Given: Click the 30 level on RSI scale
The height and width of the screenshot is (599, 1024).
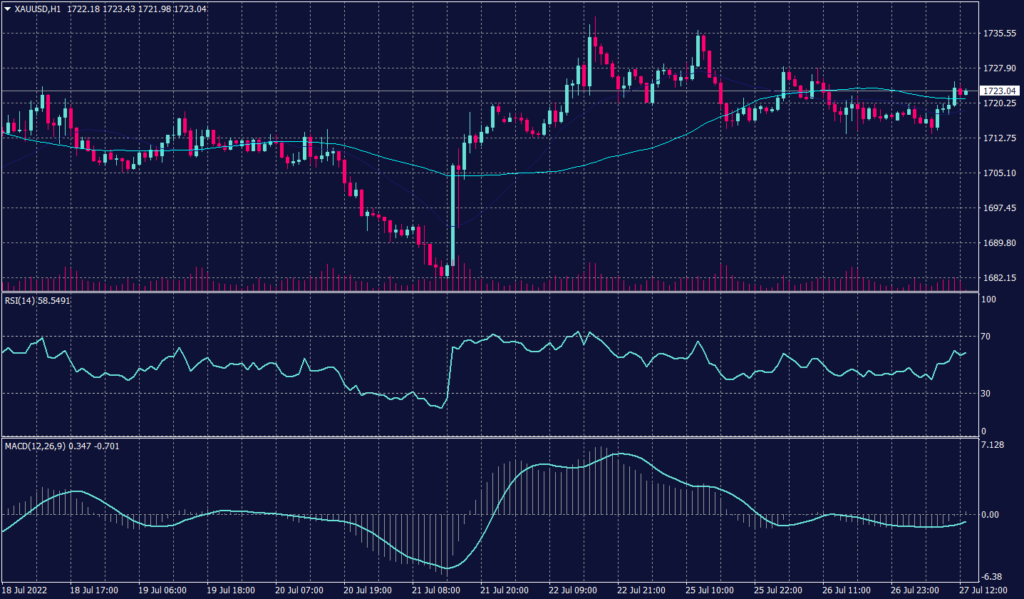Looking at the screenshot, I should coord(987,393).
